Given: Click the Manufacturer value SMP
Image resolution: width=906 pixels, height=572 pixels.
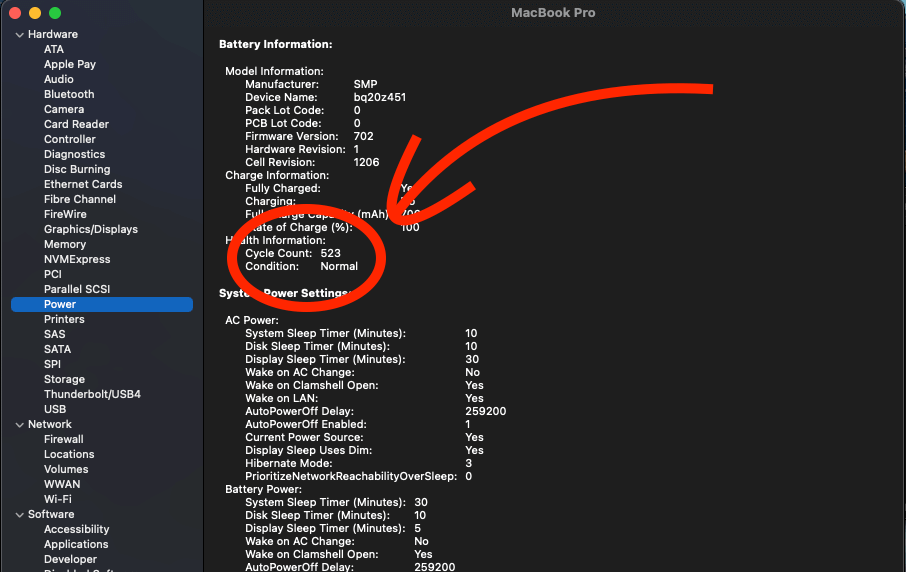Looking at the screenshot, I should point(365,85).
